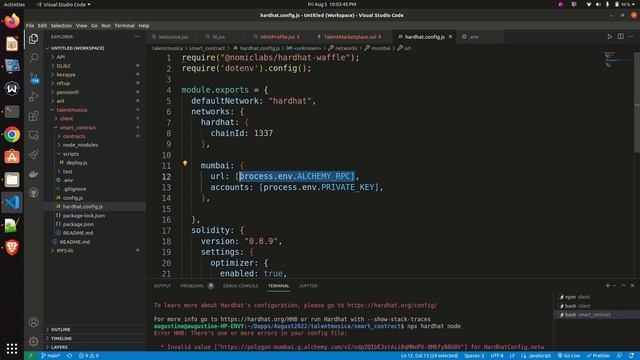
Task: Launch Firefox from the Ubuntu dock
Action: pyautogui.click(x=12, y=21)
